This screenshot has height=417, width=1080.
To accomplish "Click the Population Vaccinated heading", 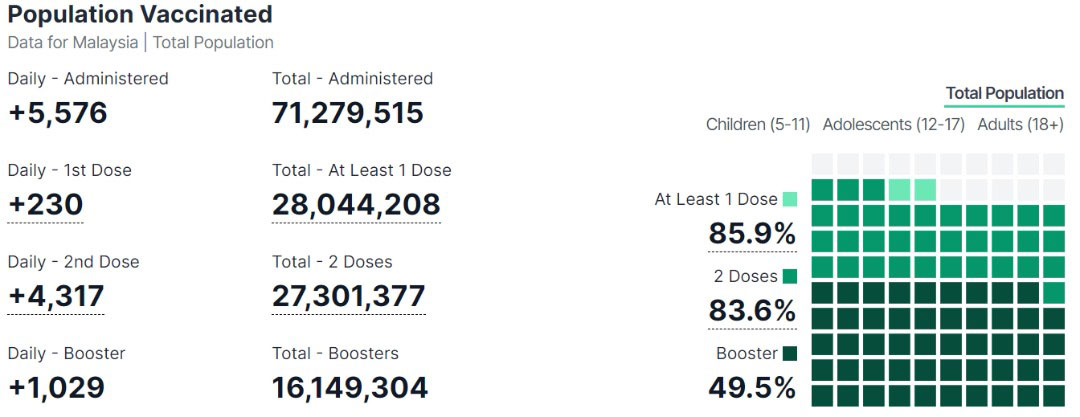I will point(140,14).
